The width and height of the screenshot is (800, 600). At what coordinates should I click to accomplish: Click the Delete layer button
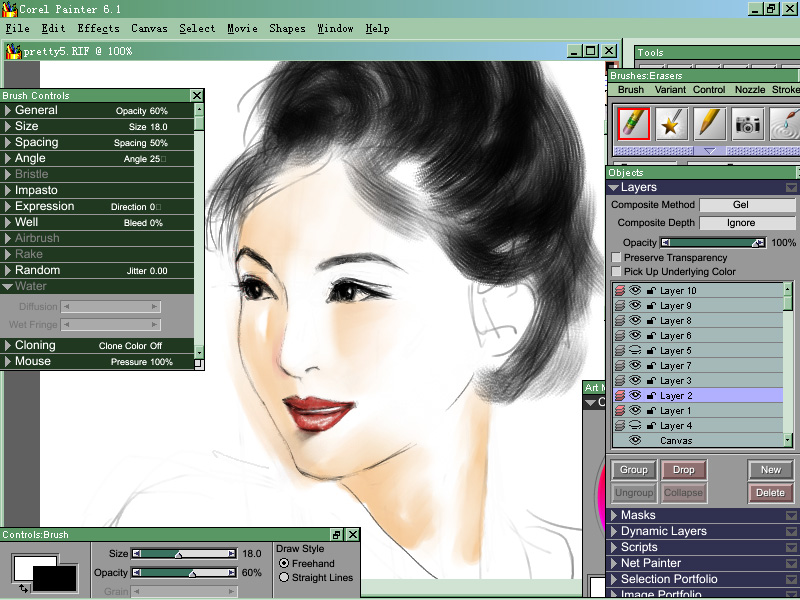tap(770, 493)
